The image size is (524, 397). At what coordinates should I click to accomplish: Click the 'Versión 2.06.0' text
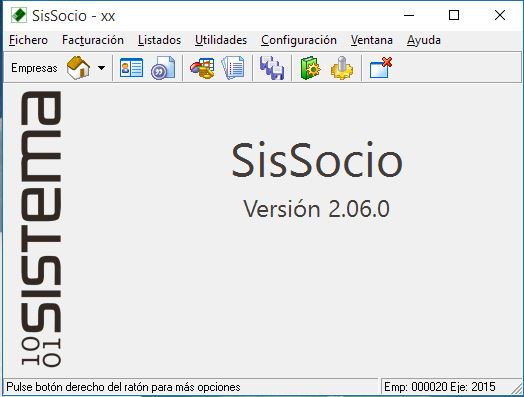[316, 209]
